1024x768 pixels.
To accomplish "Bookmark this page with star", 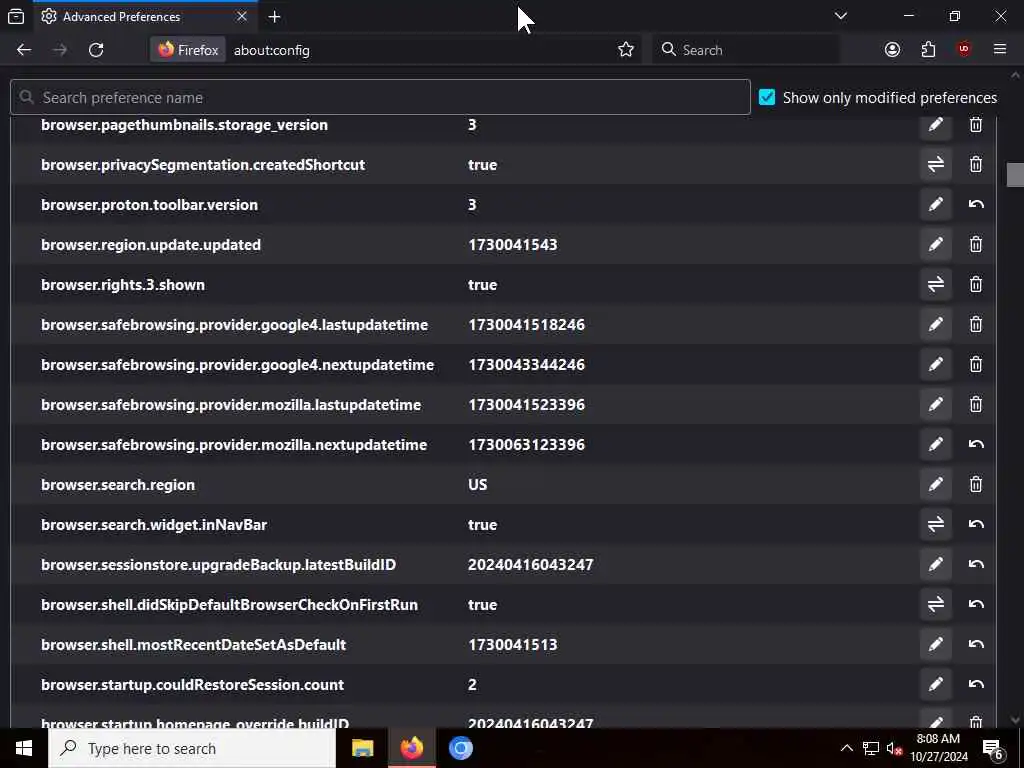I will [x=626, y=50].
